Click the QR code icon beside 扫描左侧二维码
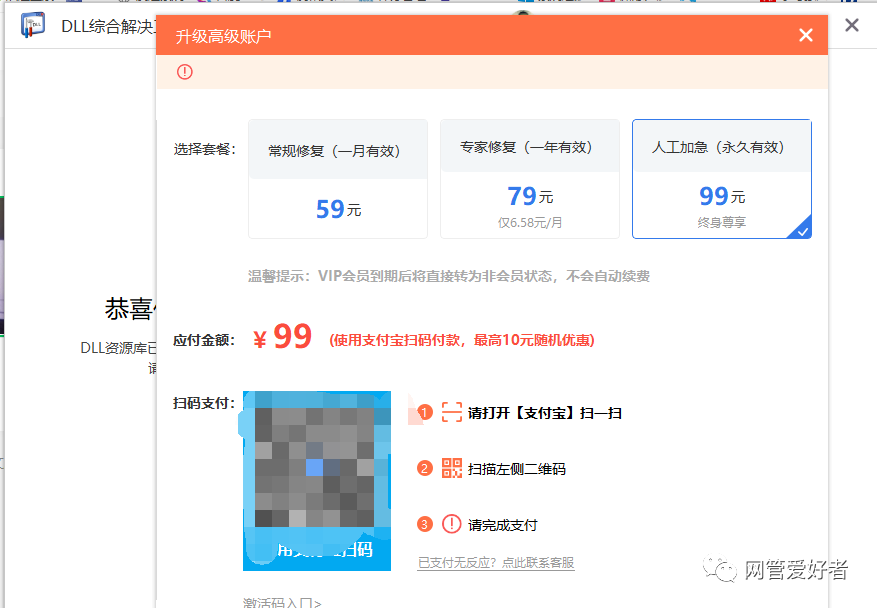 pos(451,468)
